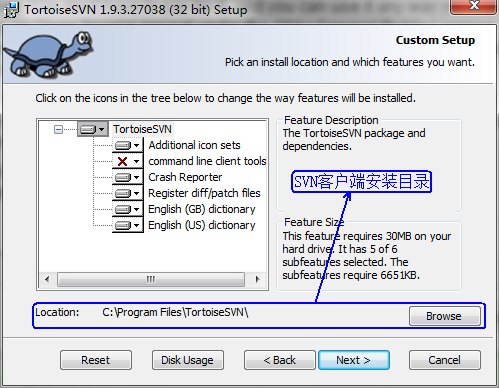Select English (GB) dictionary item
This screenshot has height=388, width=499.
click(202, 209)
